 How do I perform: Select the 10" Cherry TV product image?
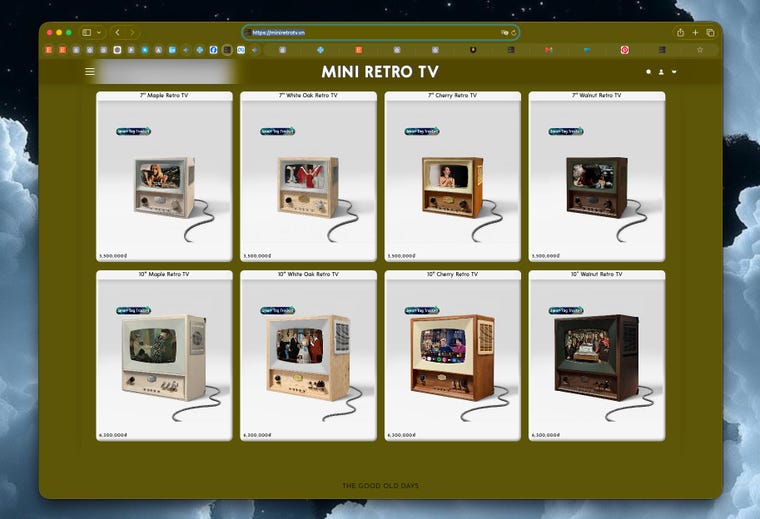453,358
